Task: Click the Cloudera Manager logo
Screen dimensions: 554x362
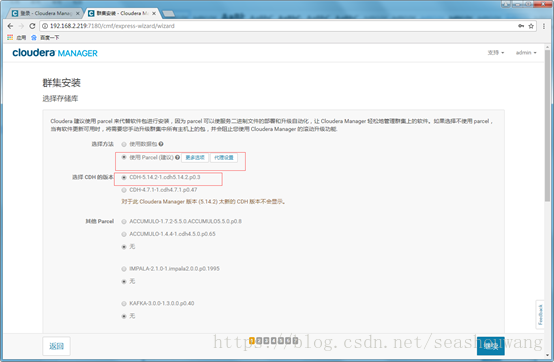Action: tap(55, 53)
